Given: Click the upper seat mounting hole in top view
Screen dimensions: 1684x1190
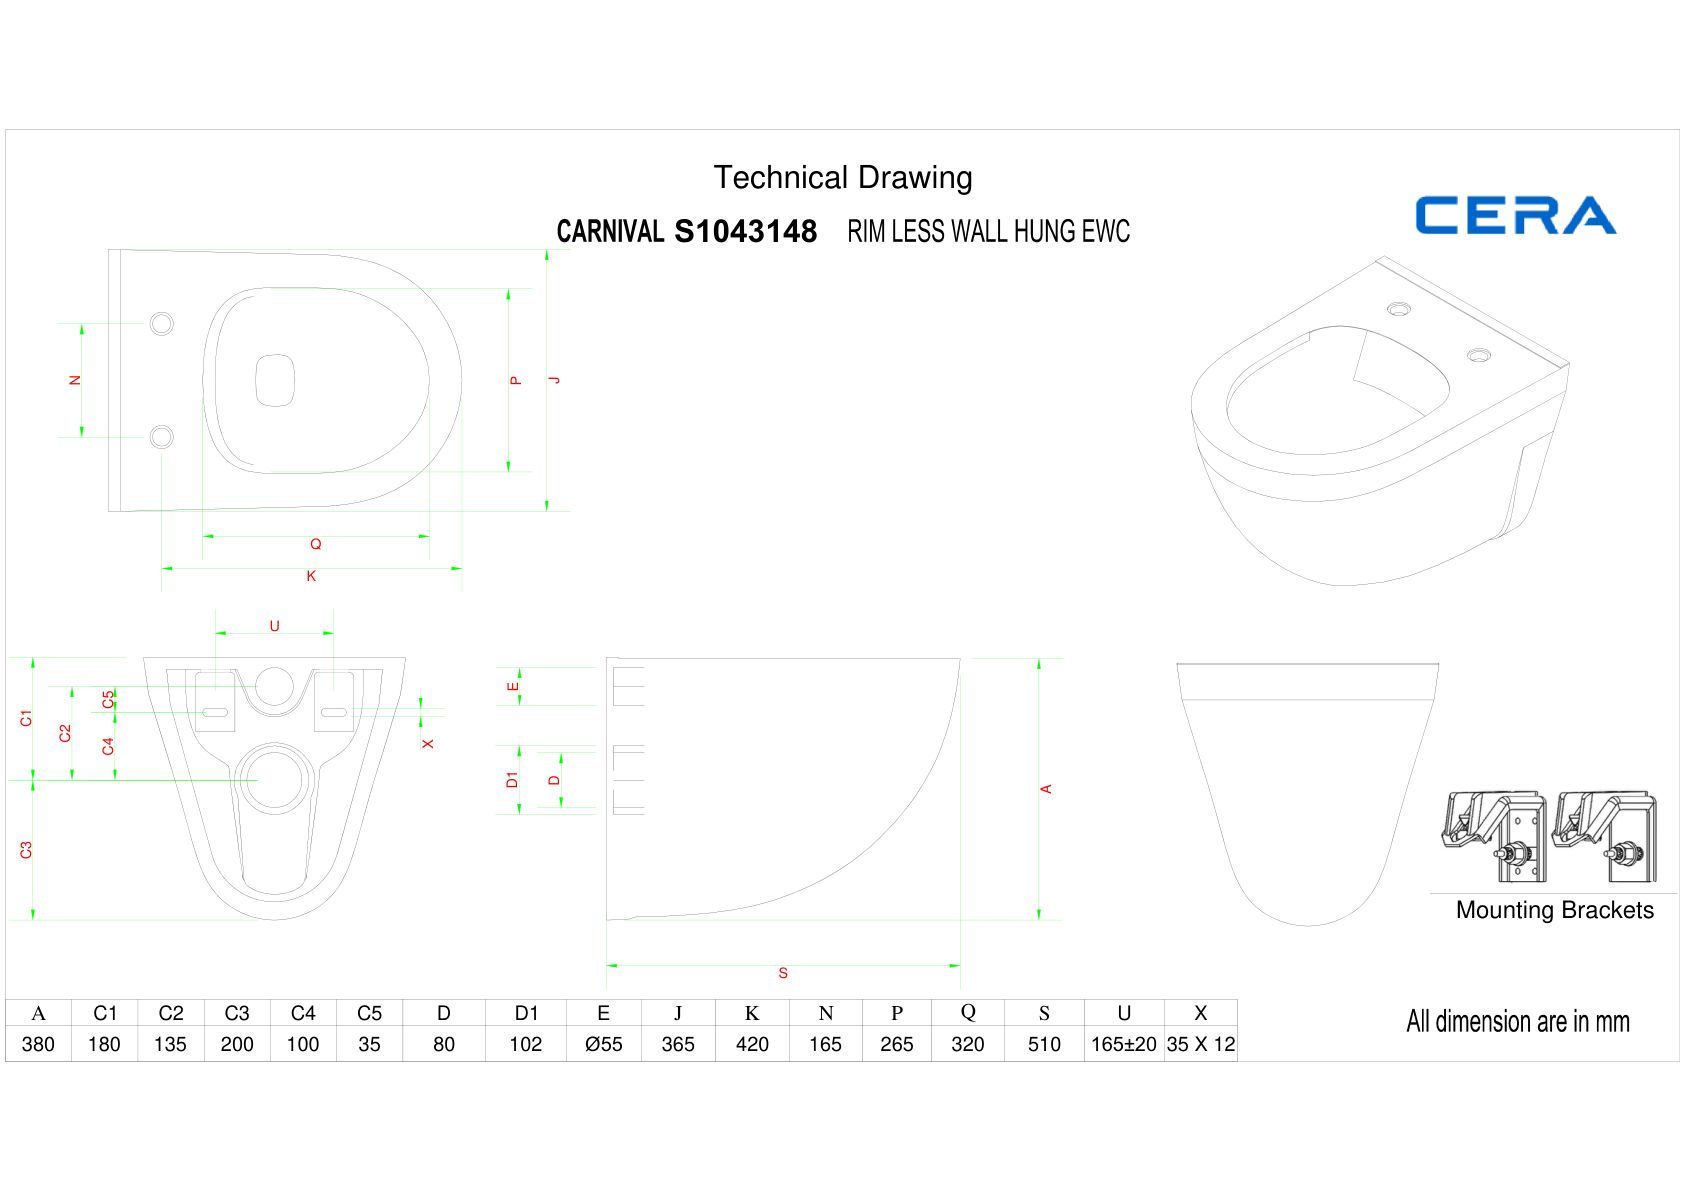Looking at the screenshot, I should (x=161, y=323).
